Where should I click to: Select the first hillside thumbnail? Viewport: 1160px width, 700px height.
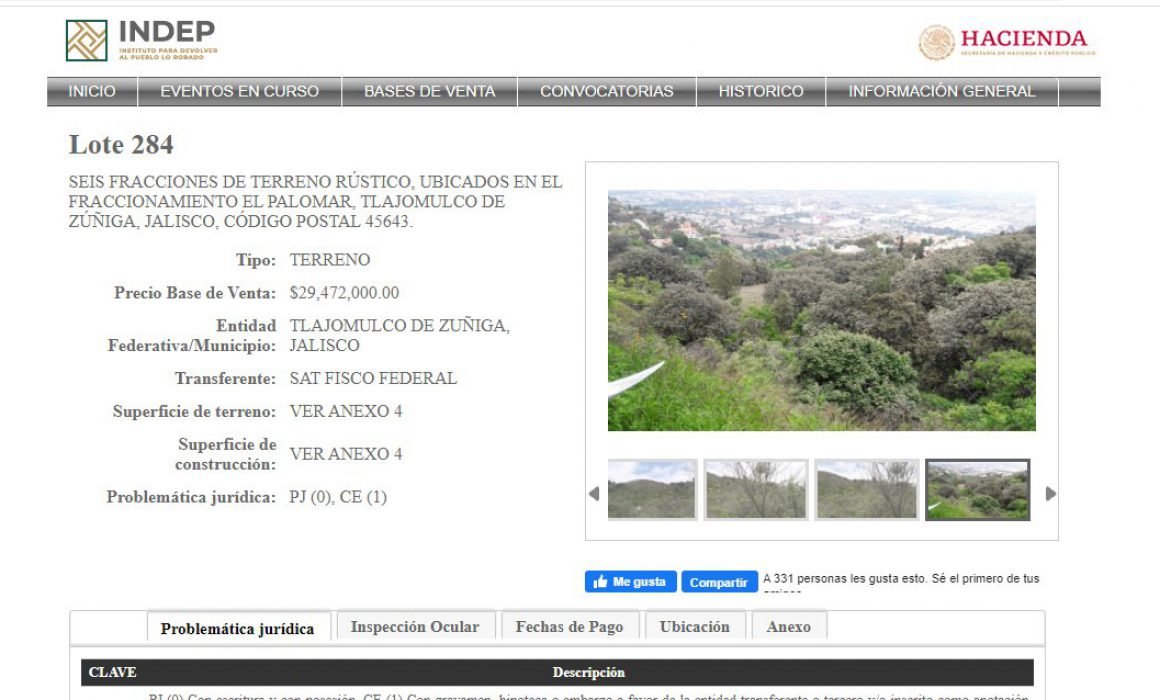coord(652,489)
